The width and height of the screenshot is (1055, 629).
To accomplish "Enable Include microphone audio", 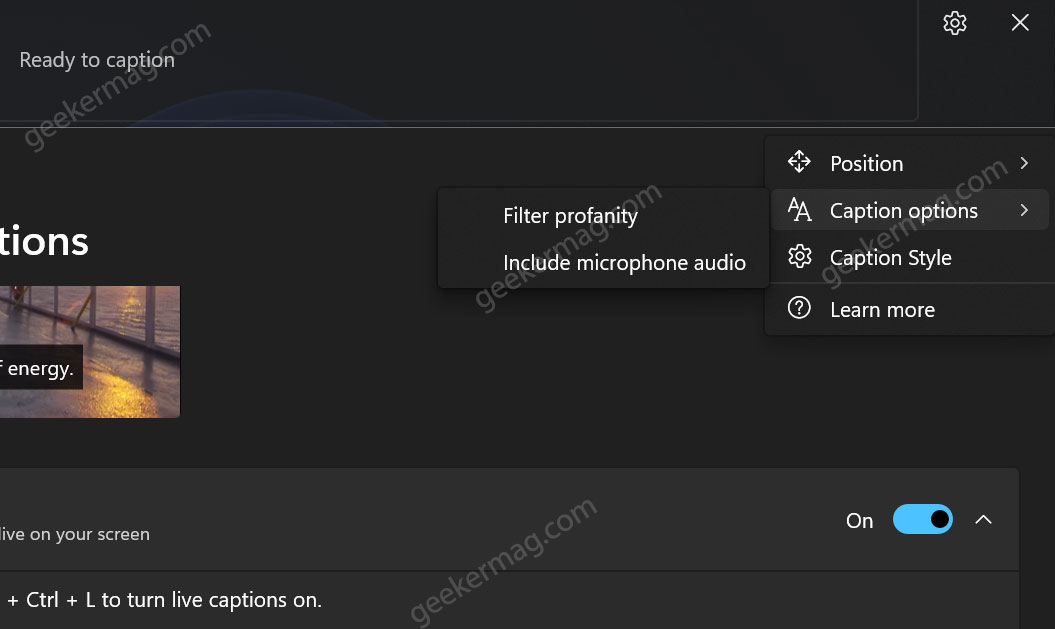I will pos(625,262).
